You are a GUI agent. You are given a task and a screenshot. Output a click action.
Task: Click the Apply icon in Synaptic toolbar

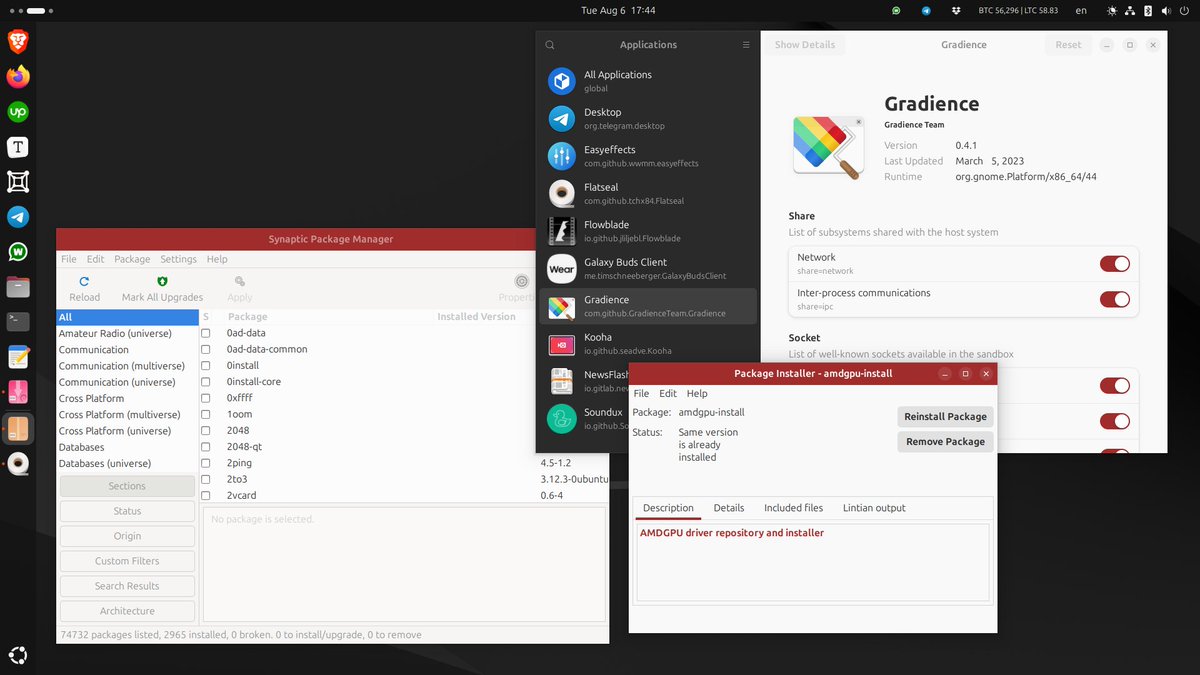(x=239, y=282)
